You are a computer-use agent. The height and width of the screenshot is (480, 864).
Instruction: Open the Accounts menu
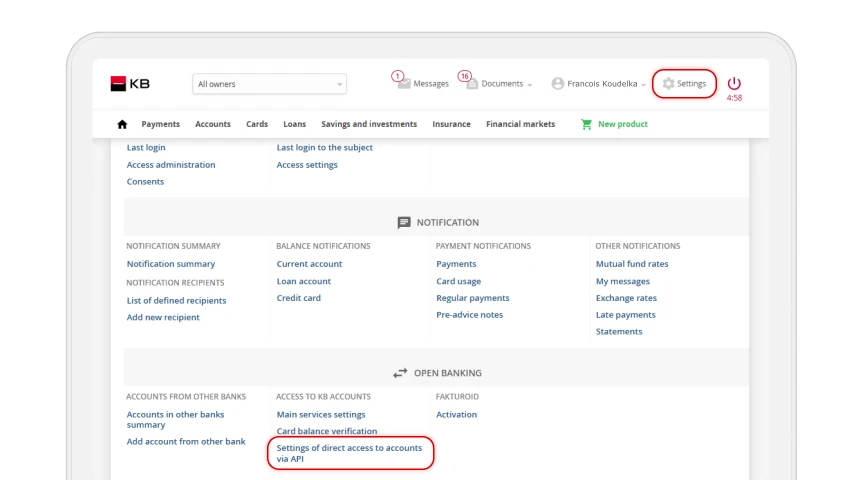pos(213,124)
